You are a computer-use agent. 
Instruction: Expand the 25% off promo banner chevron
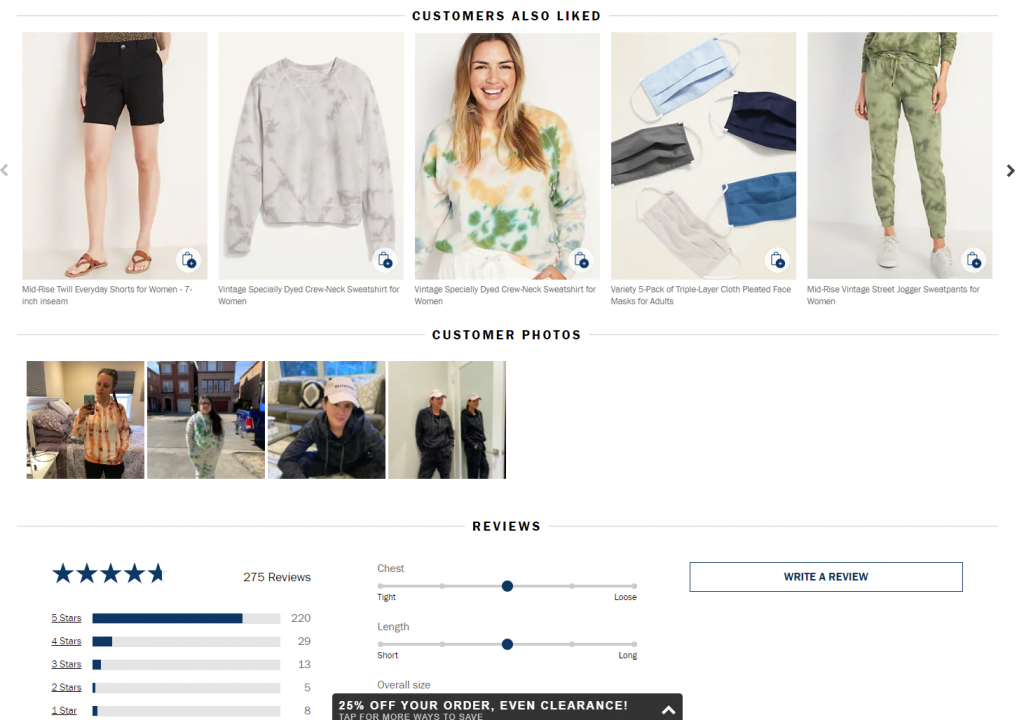pyautogui.click(x=668, y=710)
